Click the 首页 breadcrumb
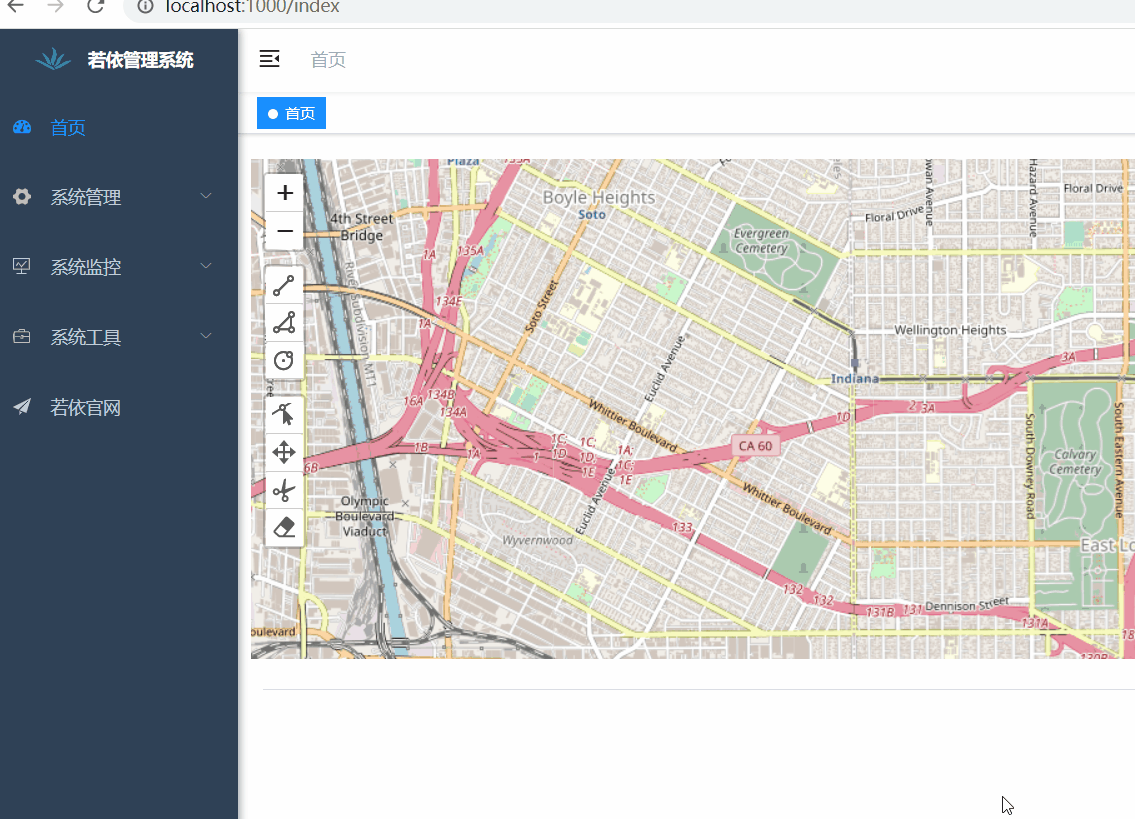 pyautogui.click(x=328, y=59)
